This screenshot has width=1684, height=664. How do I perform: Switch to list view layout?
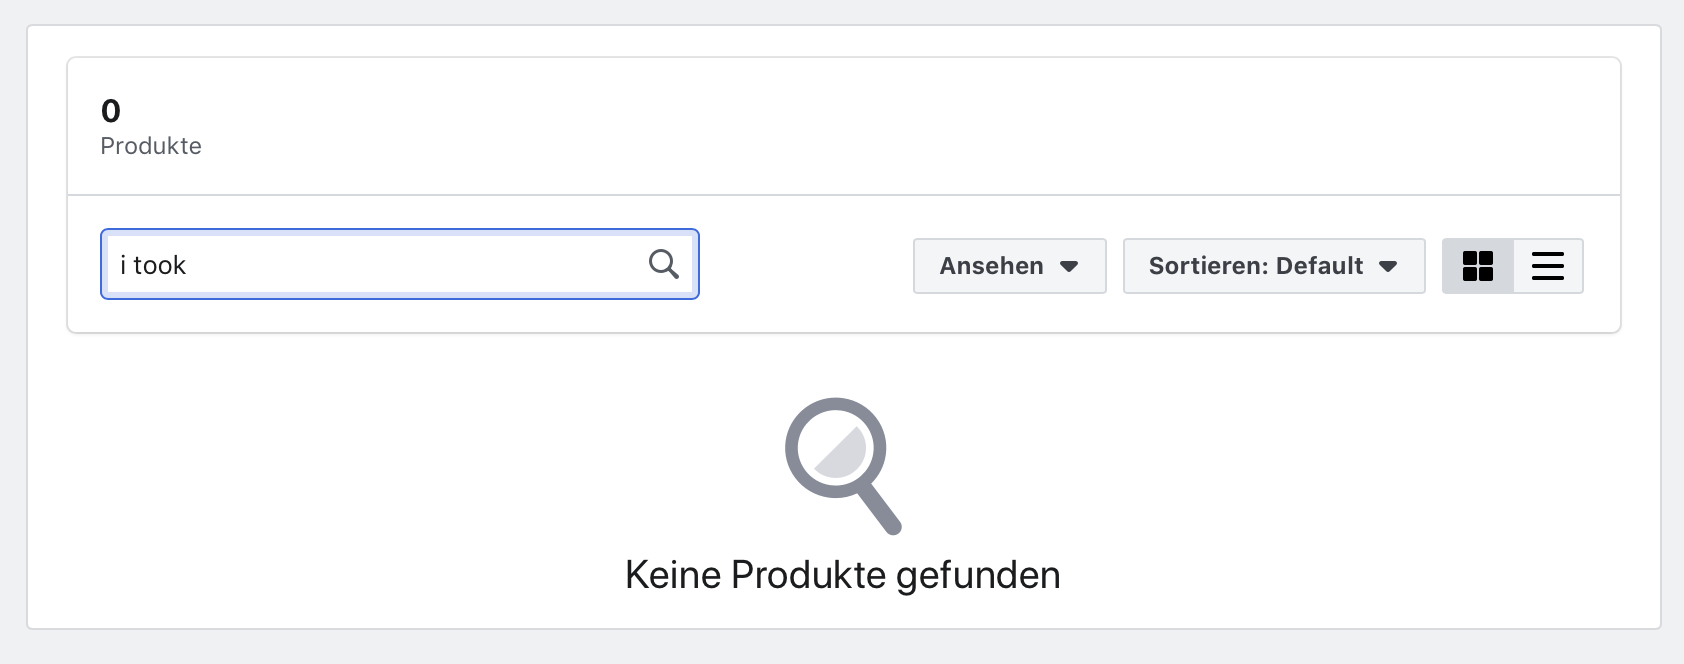(1548, 266)
